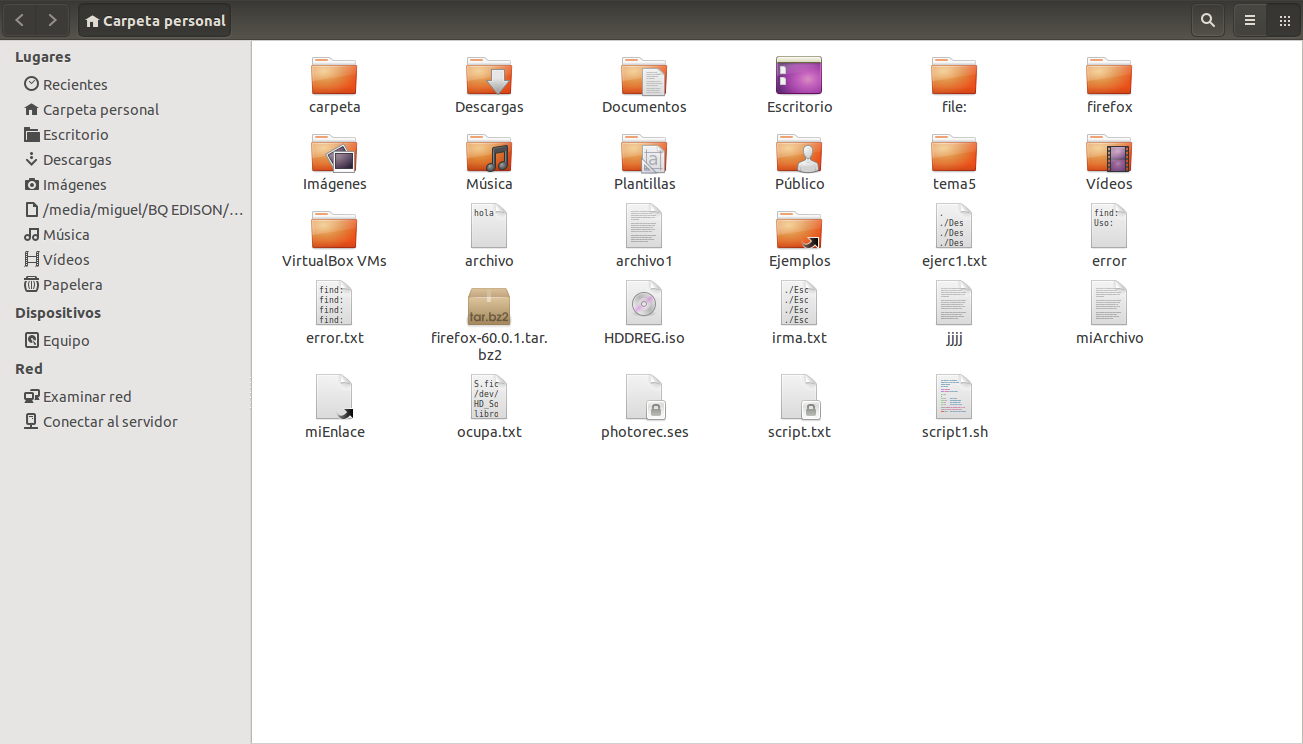Select the archivo file icon

[489, 226]
